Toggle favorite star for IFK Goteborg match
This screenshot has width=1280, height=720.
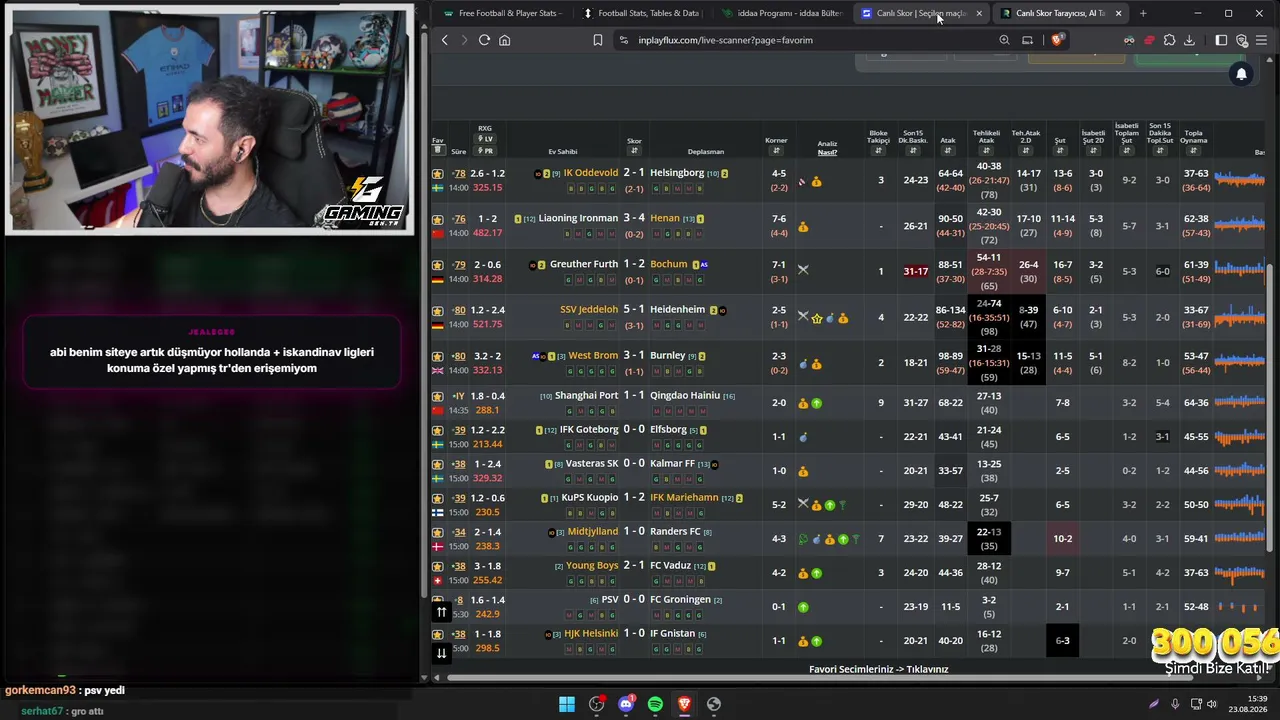(x=437, y=430)
